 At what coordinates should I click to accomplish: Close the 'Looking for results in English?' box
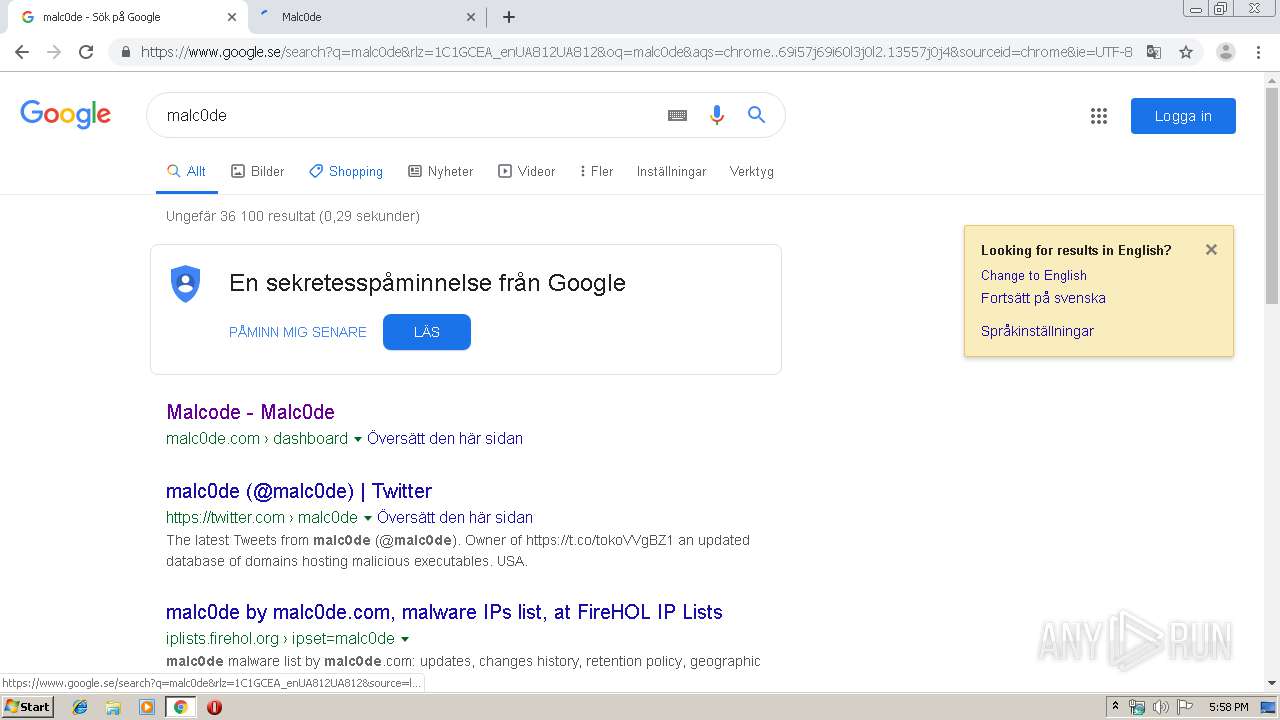[x=1211, y=250]
